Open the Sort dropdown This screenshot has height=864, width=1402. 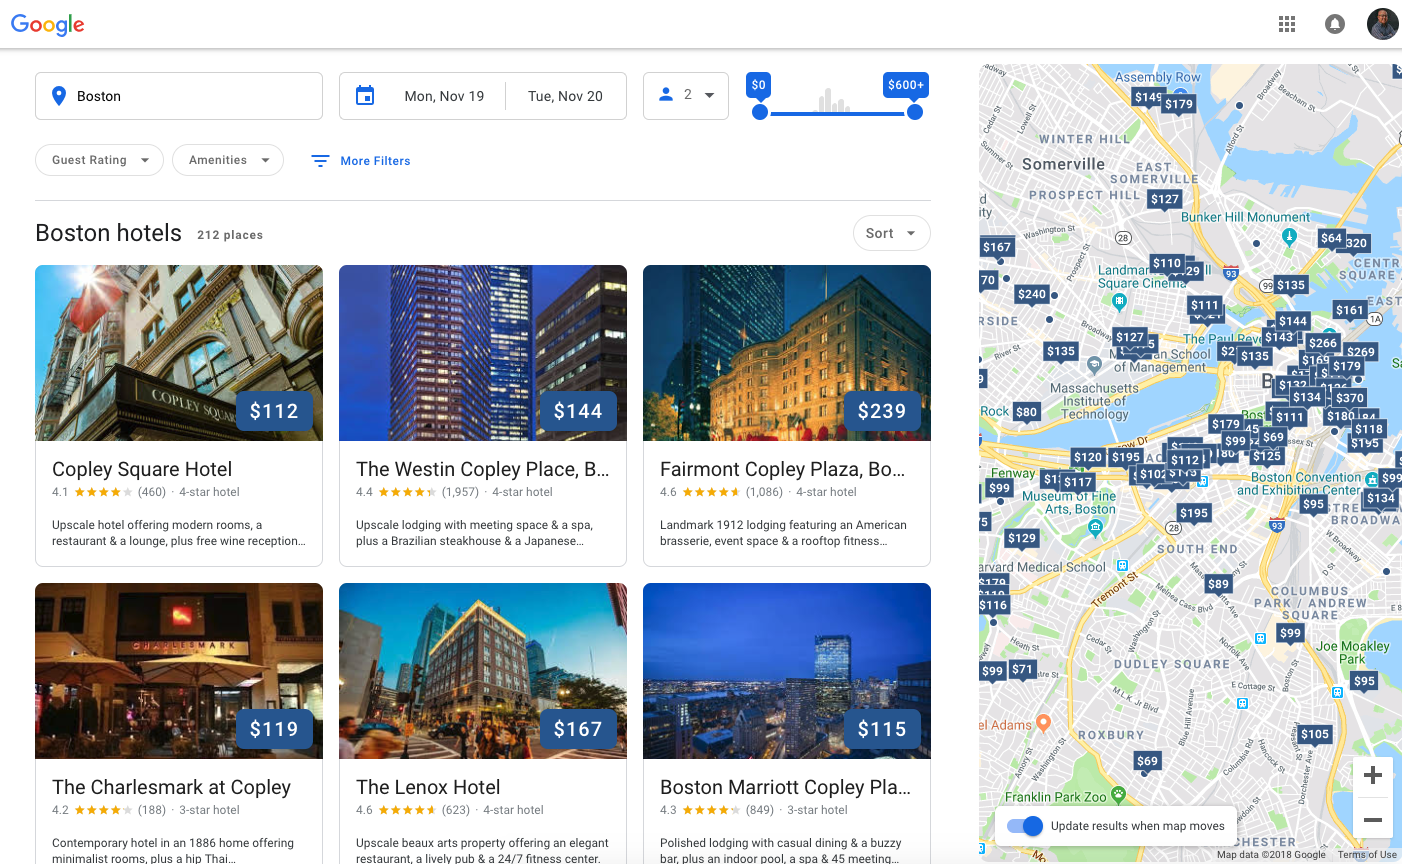click(x=891, y=233)
